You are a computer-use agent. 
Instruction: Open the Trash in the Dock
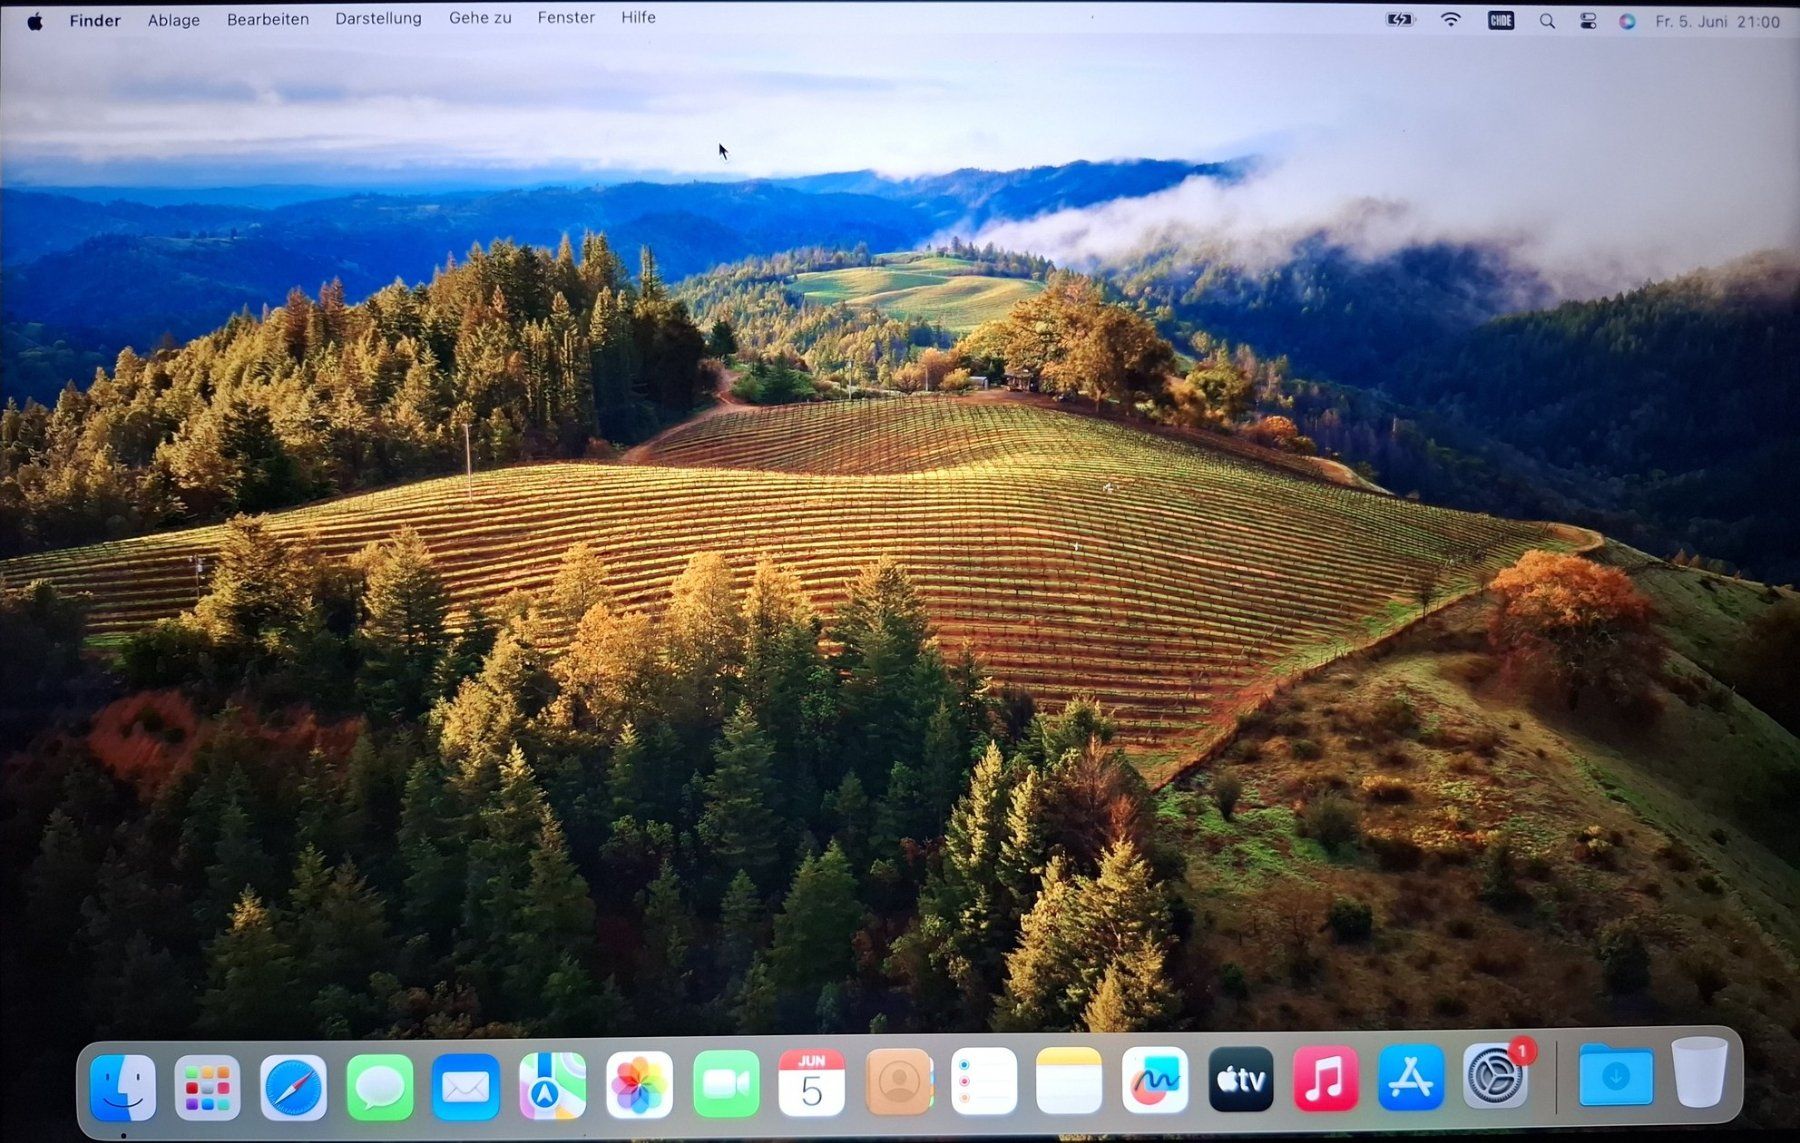(x=1700, y=1071)
